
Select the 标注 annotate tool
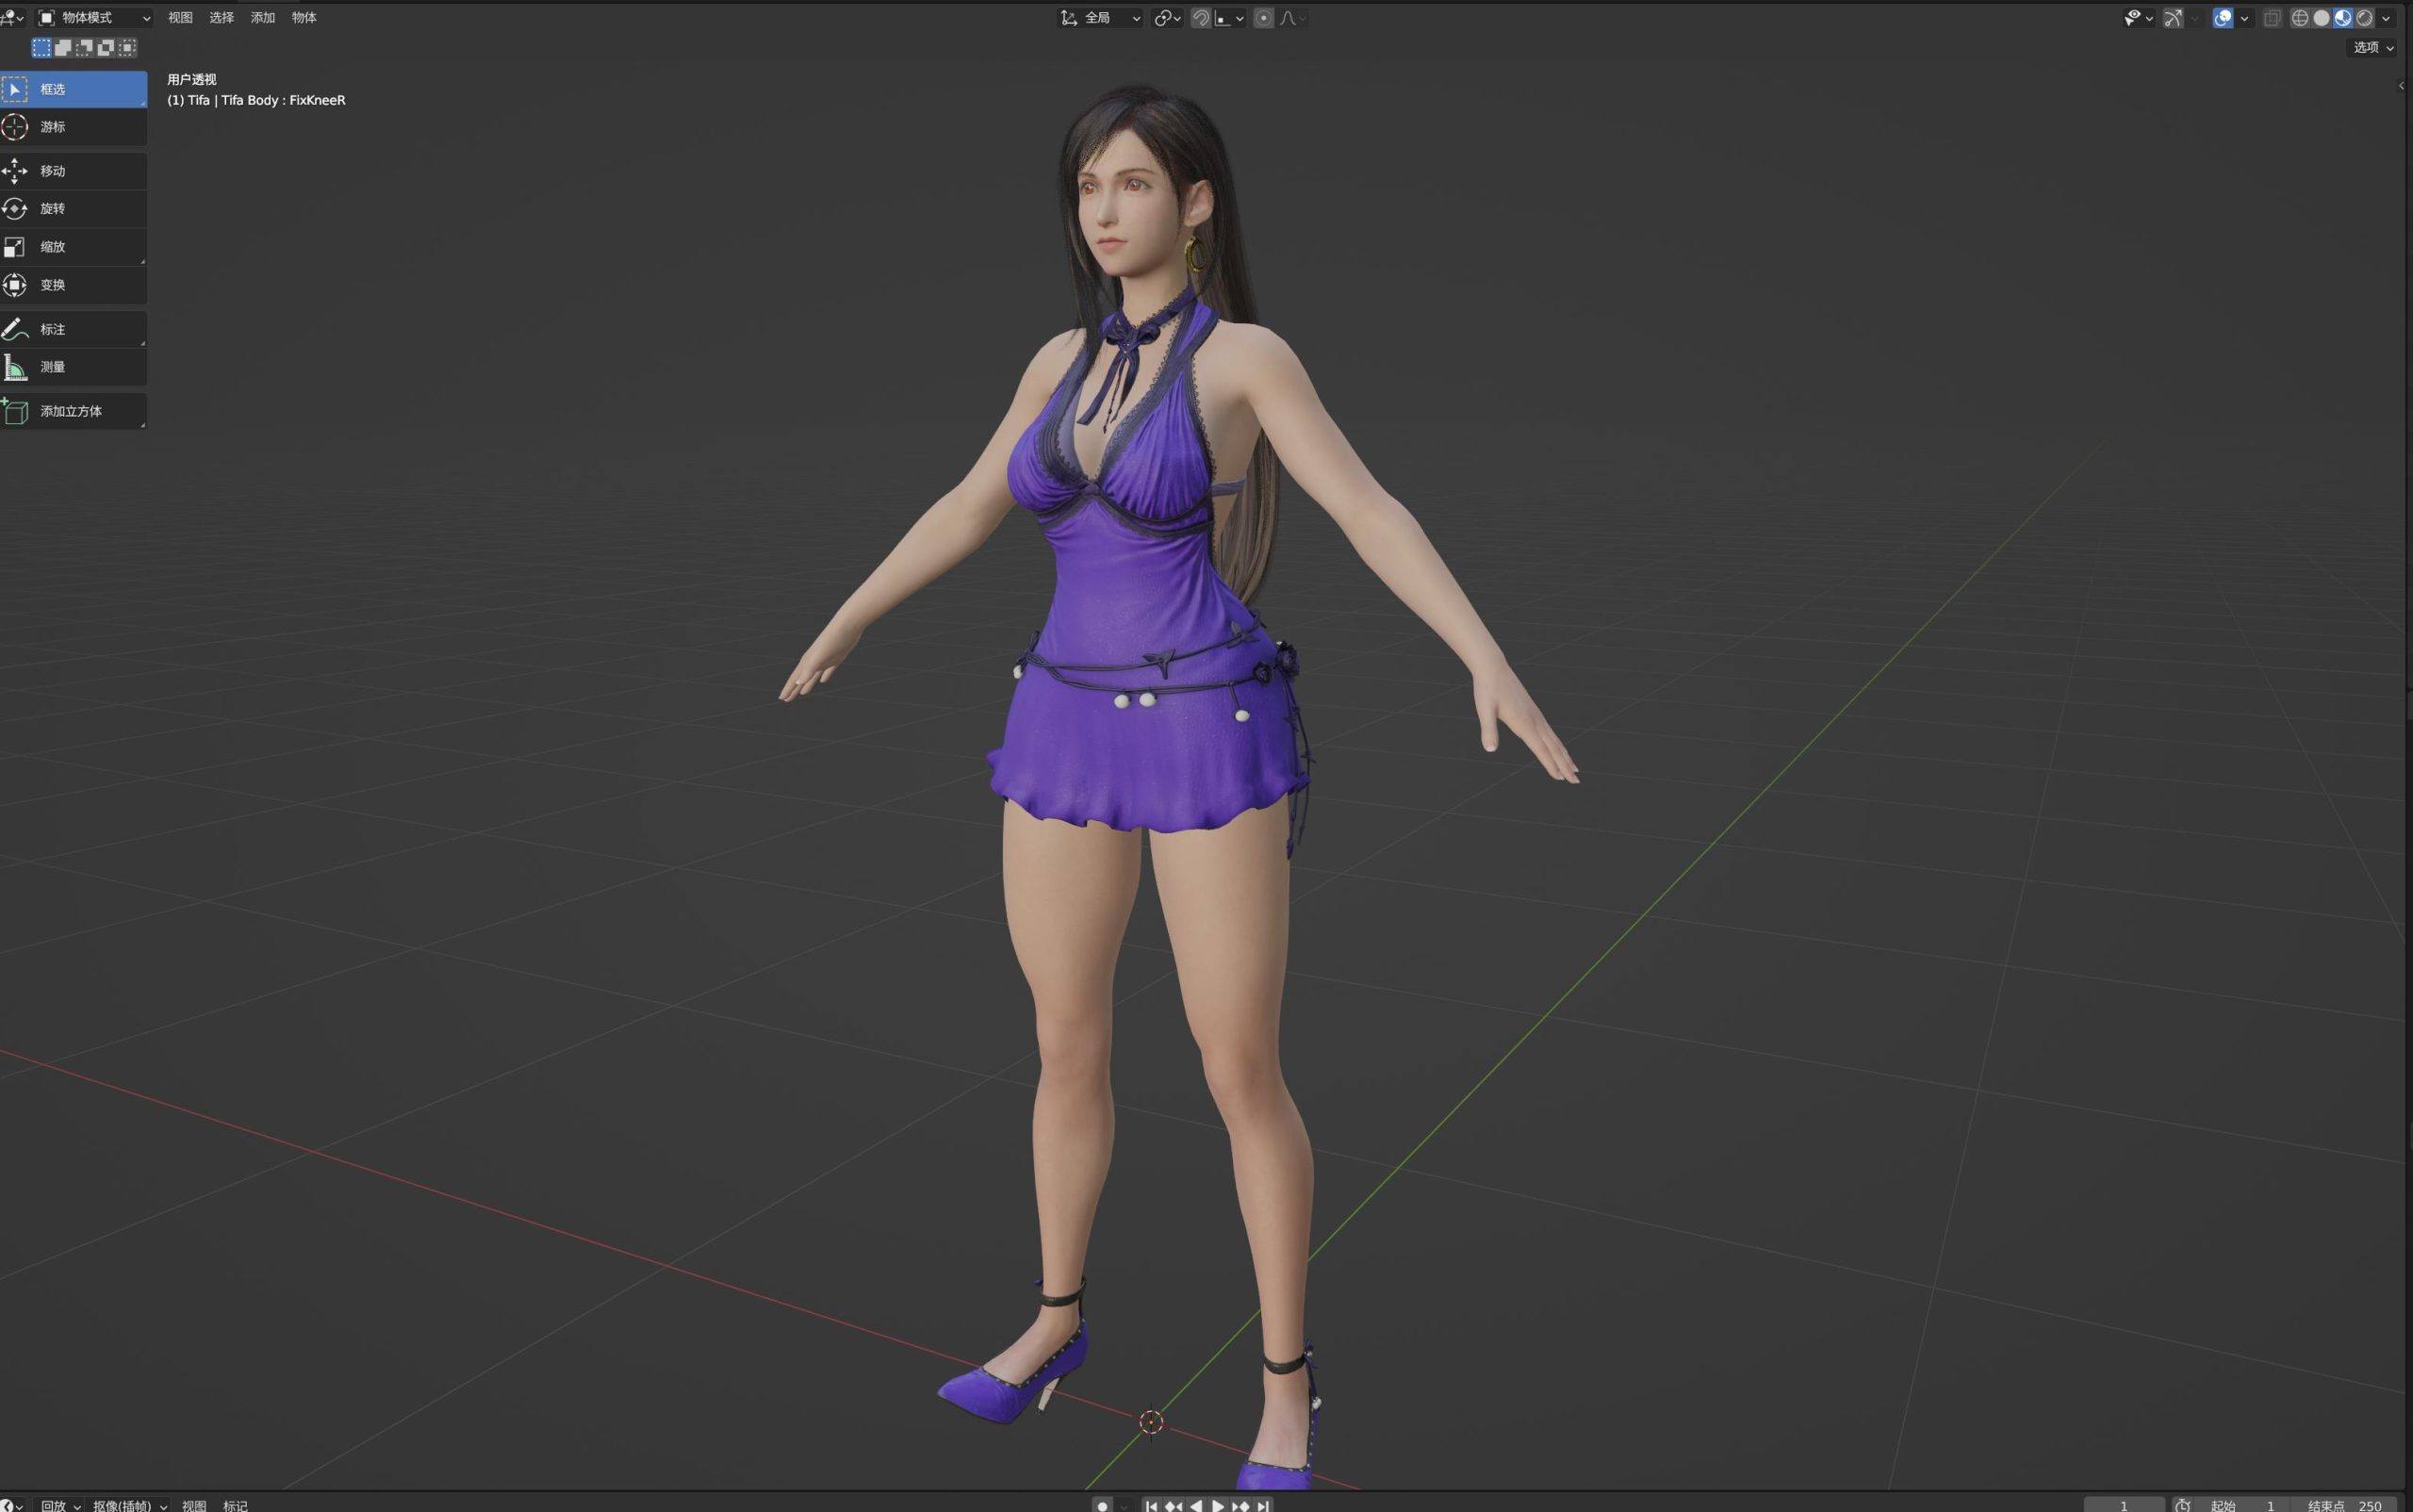point(73,329)
